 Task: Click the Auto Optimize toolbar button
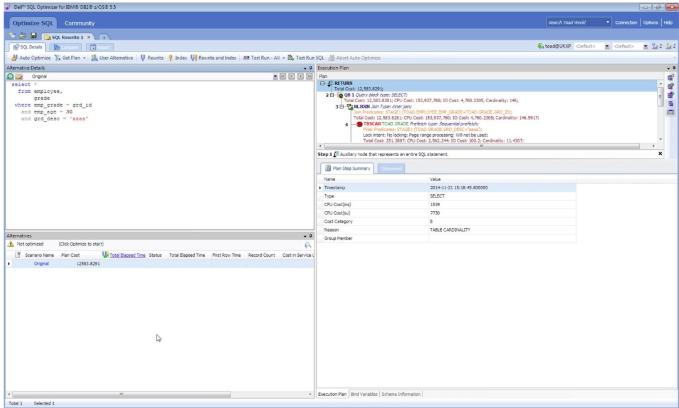tap(31, 58)
